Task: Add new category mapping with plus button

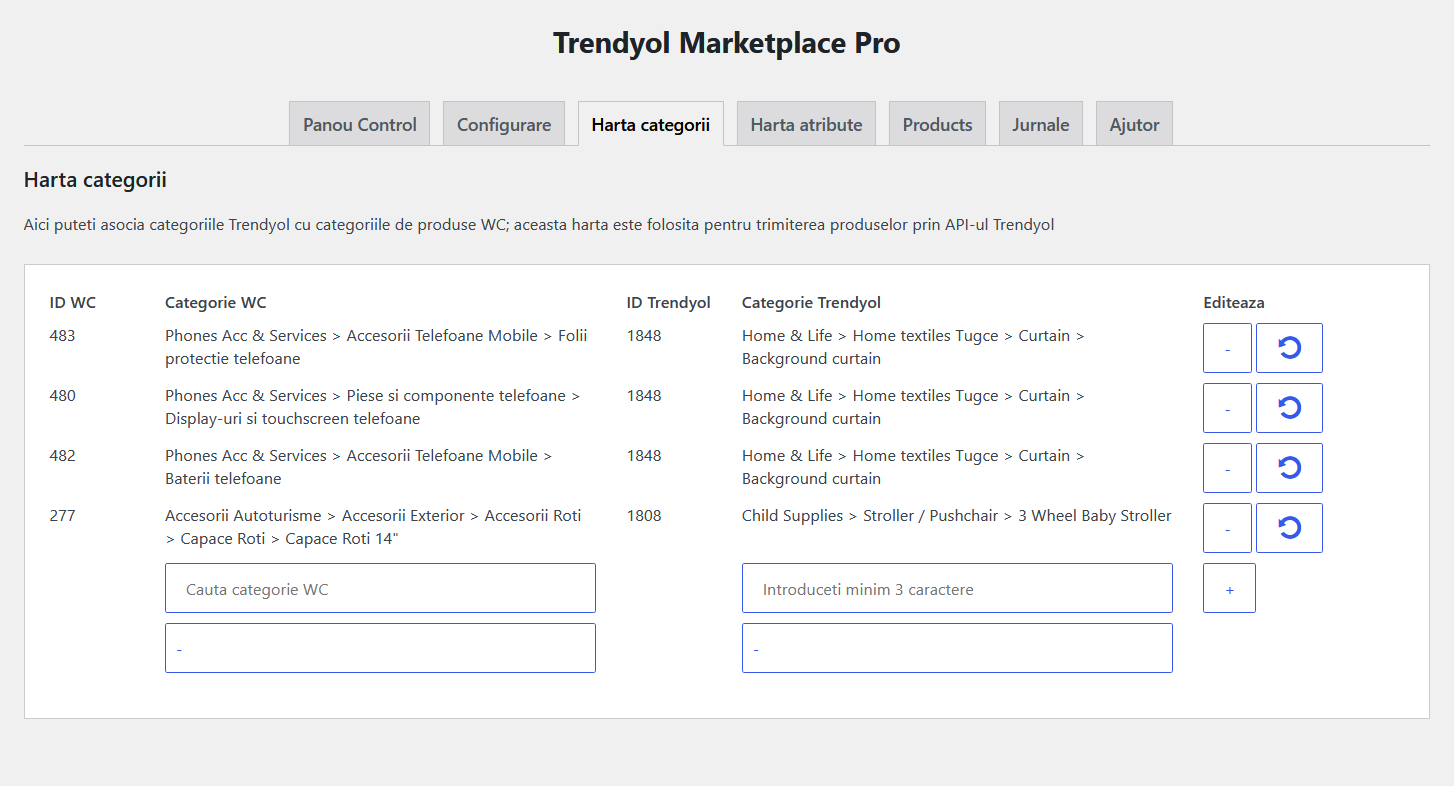Action: 1229,588
